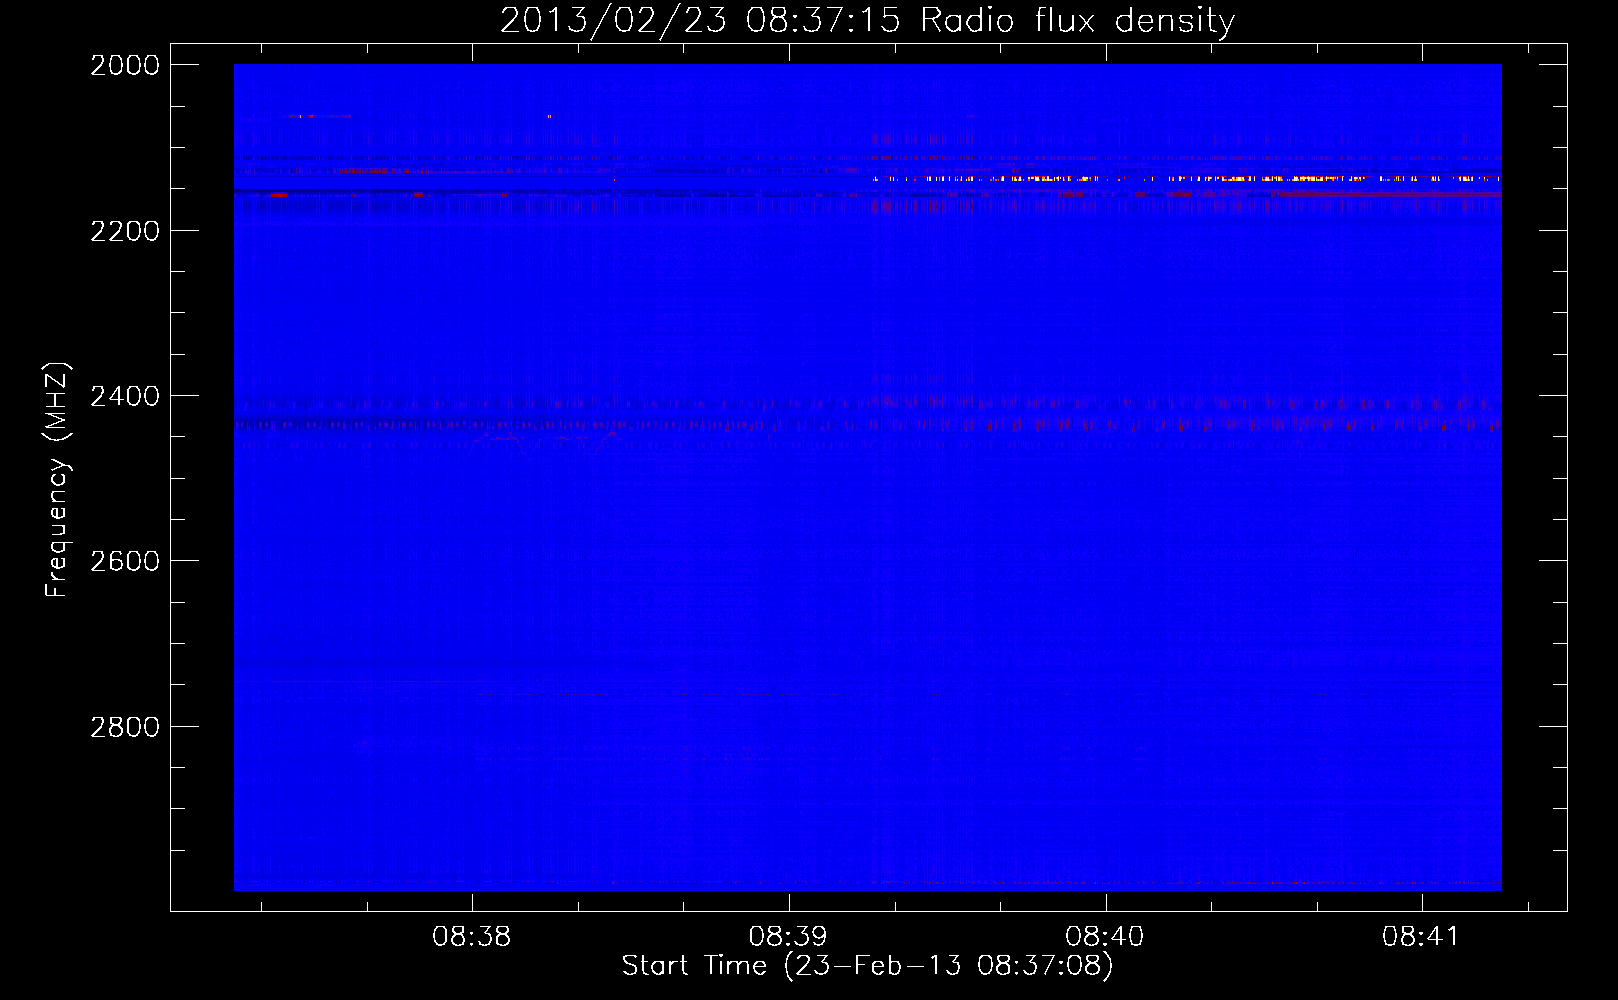Click the 2800 frequency tick label

click(x=125, y=727)
